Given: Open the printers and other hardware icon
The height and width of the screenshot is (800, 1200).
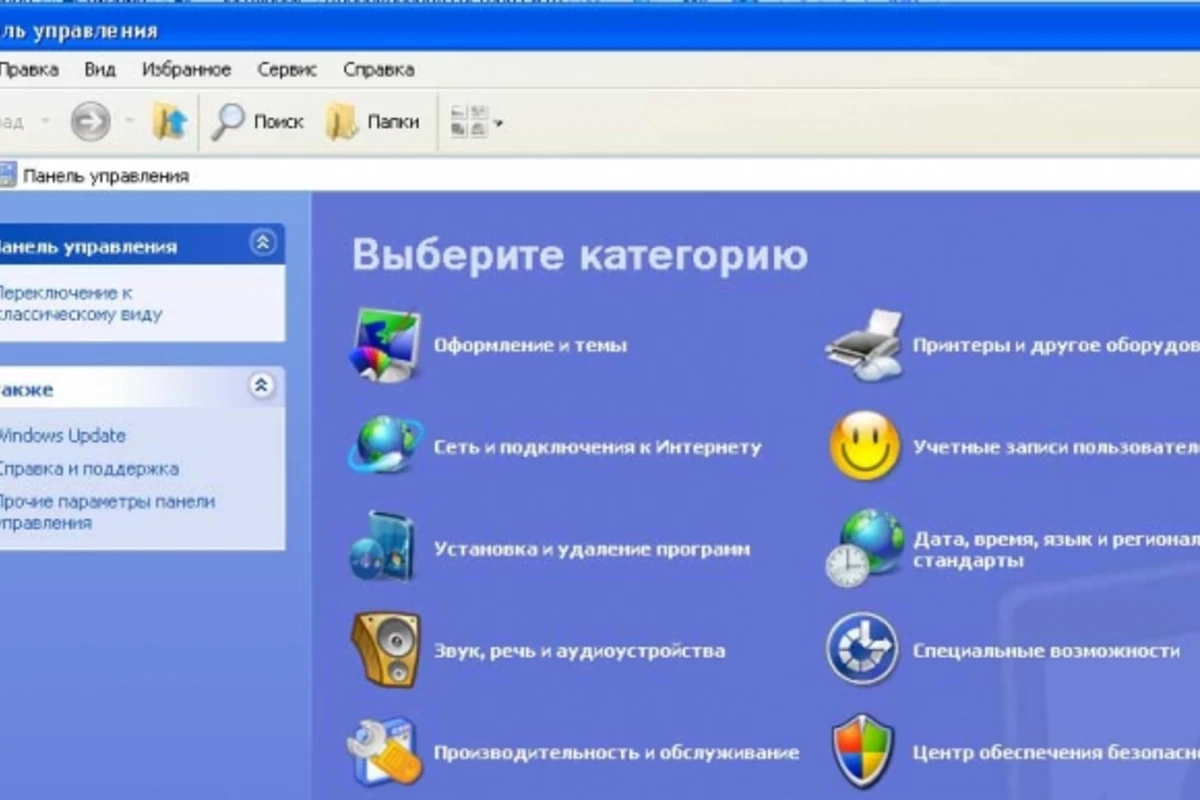Looking at the screenshot, I should [866, 345].
